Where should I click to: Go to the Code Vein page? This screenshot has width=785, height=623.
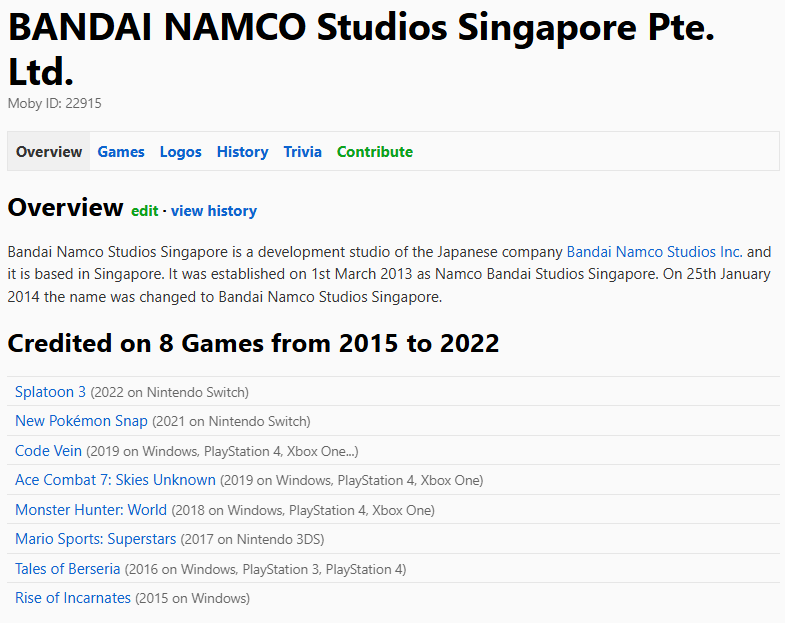pyautogui.click(x=48, y=451)
